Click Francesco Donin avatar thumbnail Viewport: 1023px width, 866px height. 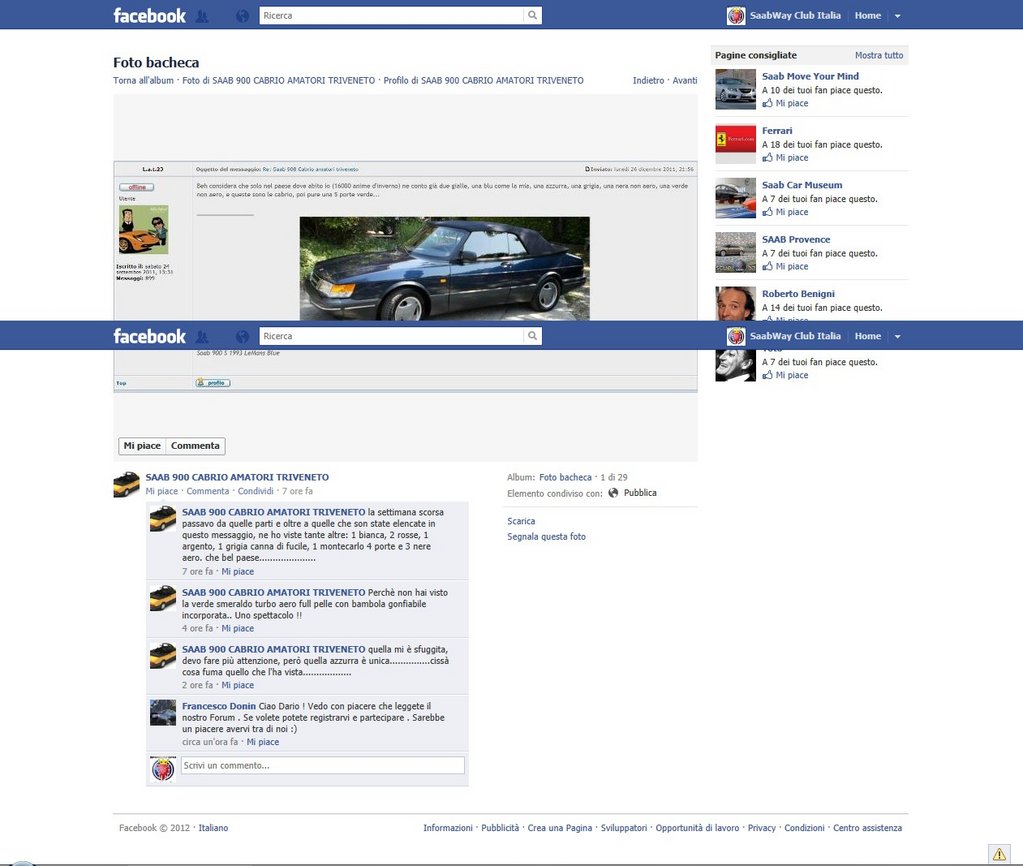pyautogui.click(x=163, y=713)
